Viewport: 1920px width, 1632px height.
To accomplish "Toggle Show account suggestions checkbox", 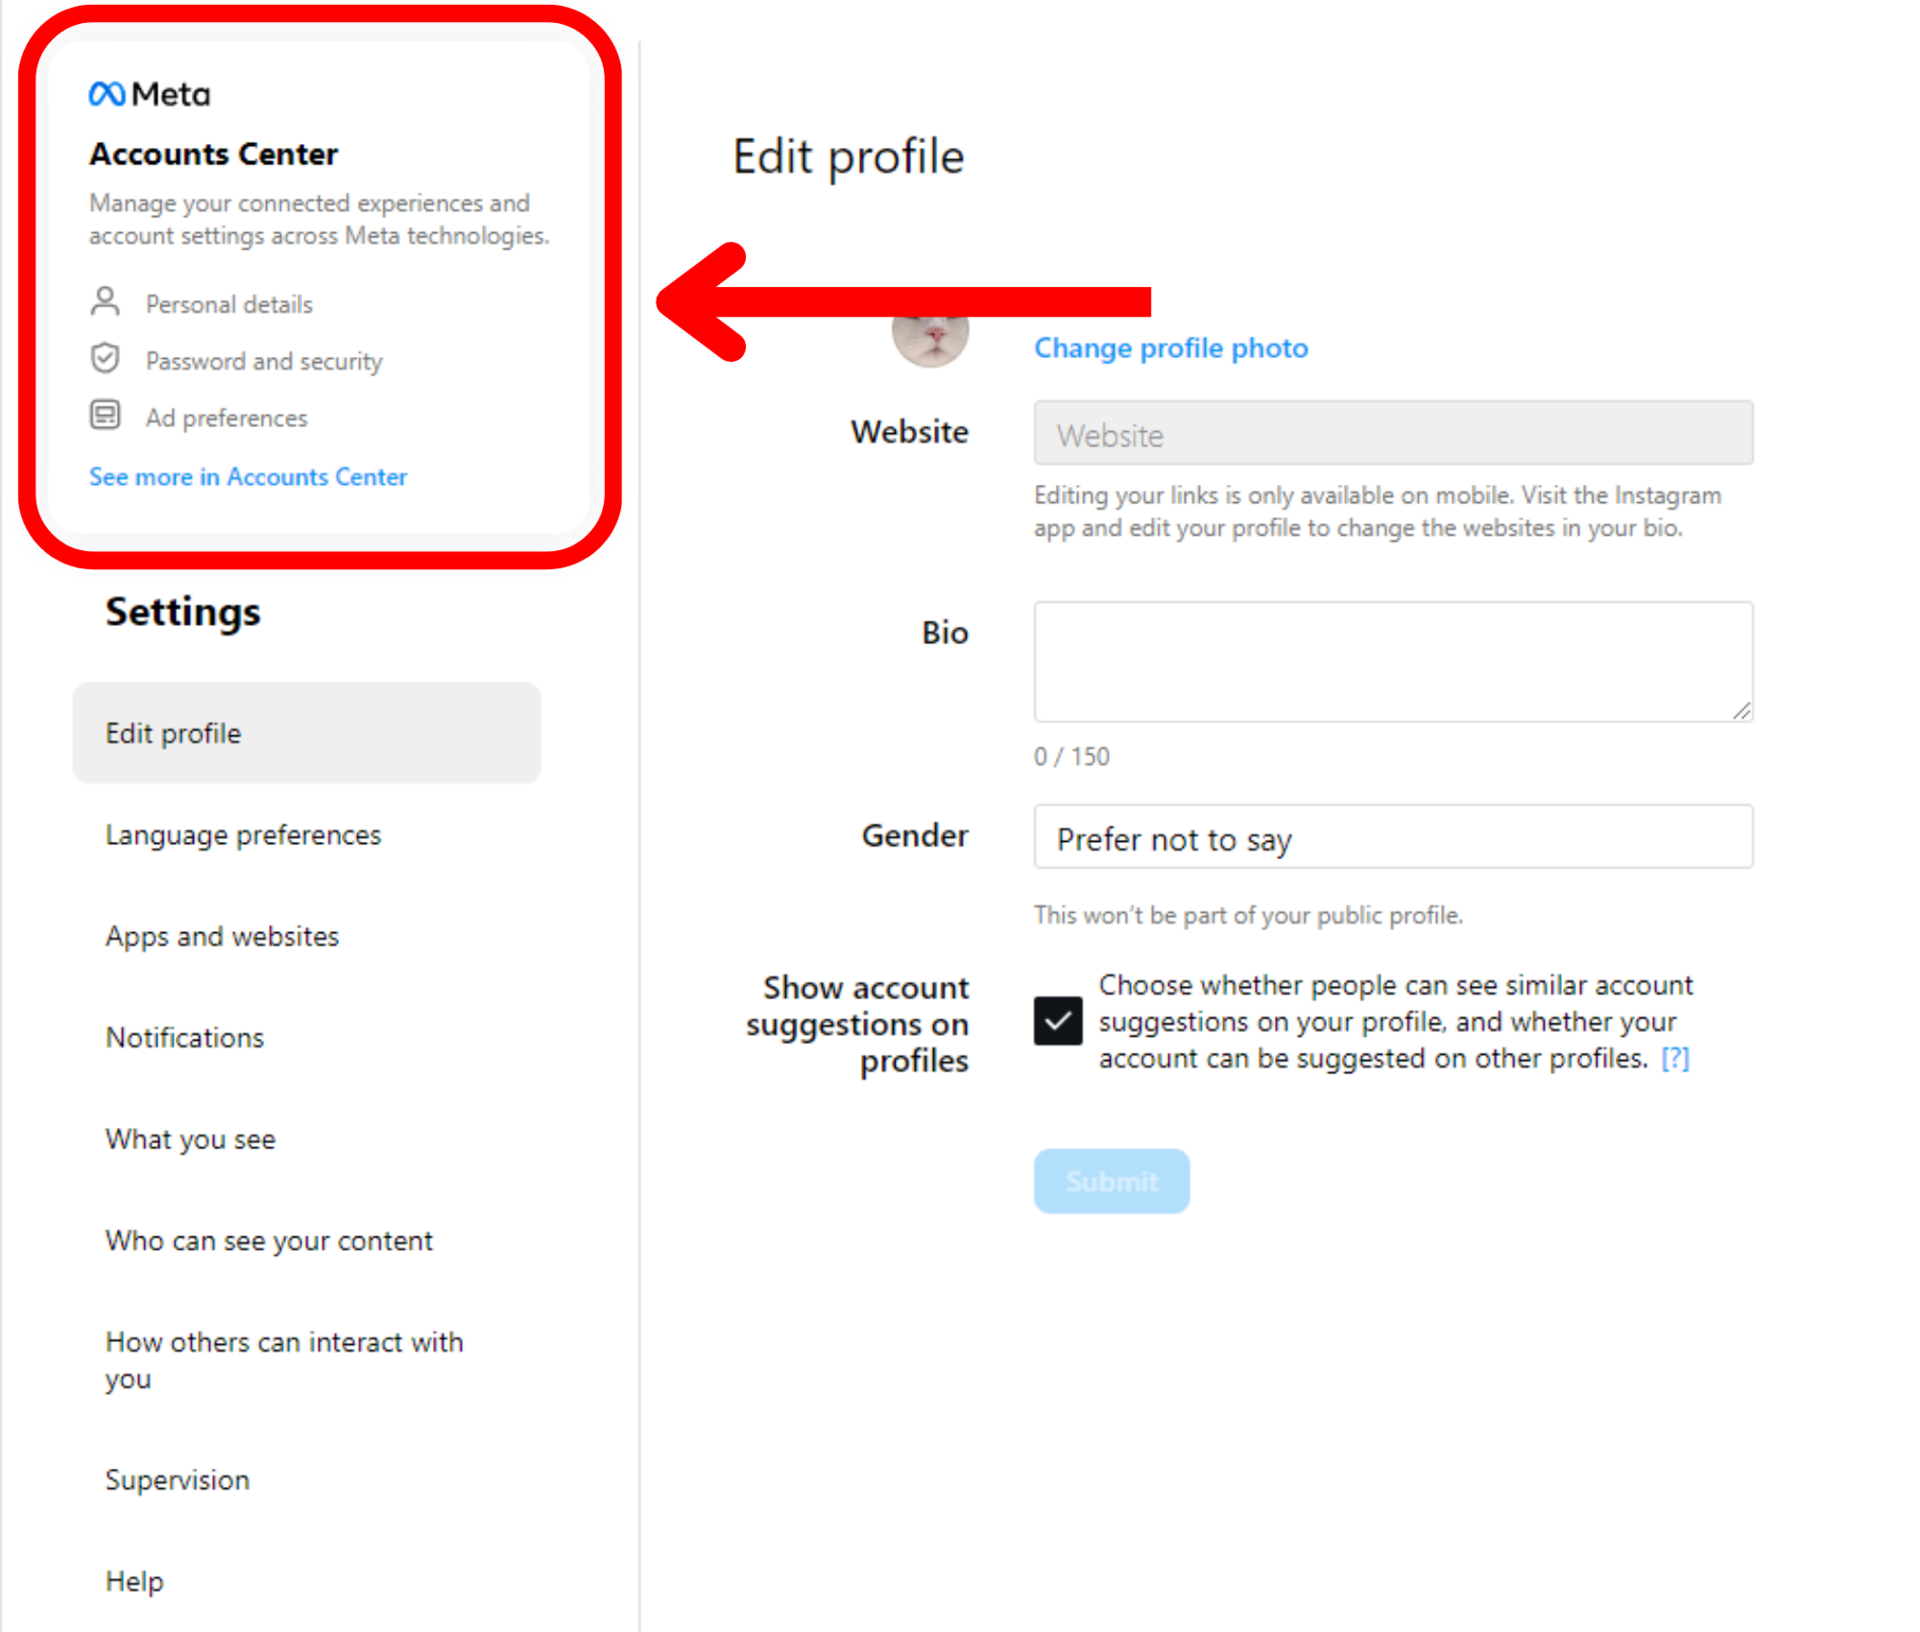I will 1057,1021.
